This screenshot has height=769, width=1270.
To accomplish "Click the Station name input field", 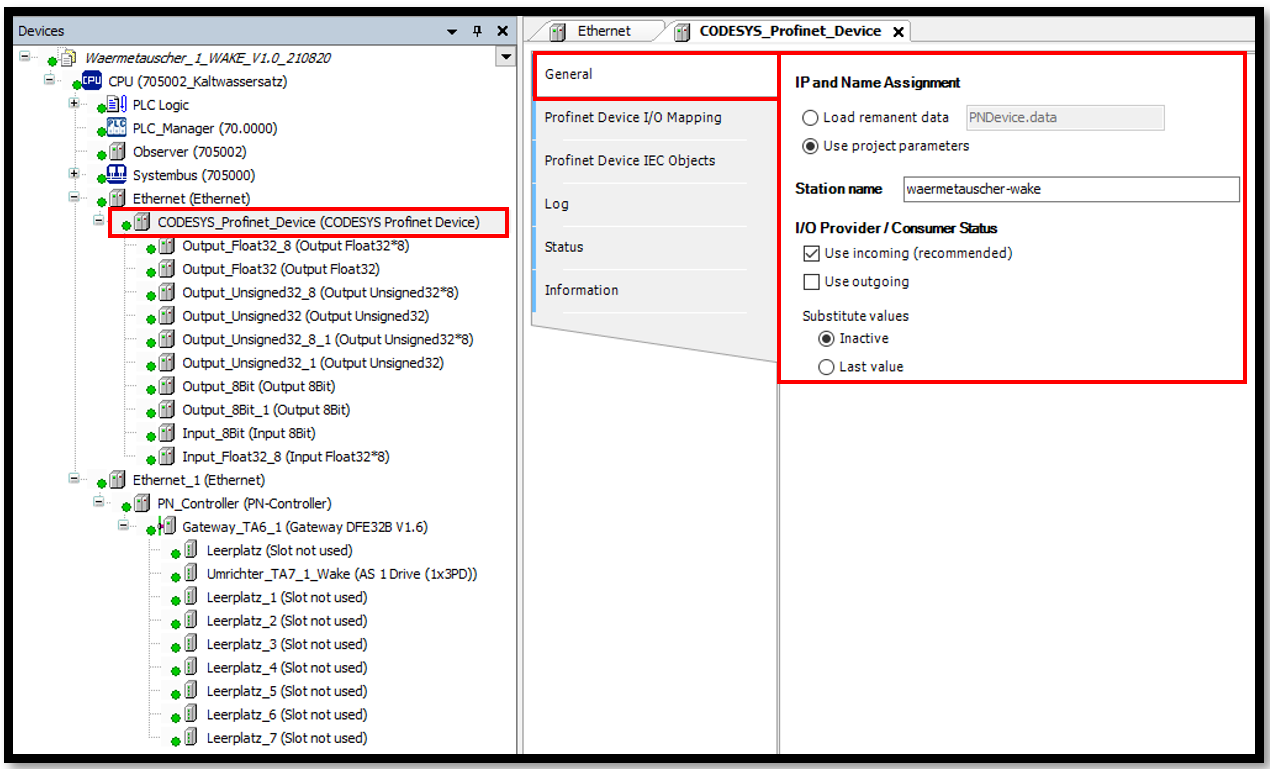I will coord(1070,189).
